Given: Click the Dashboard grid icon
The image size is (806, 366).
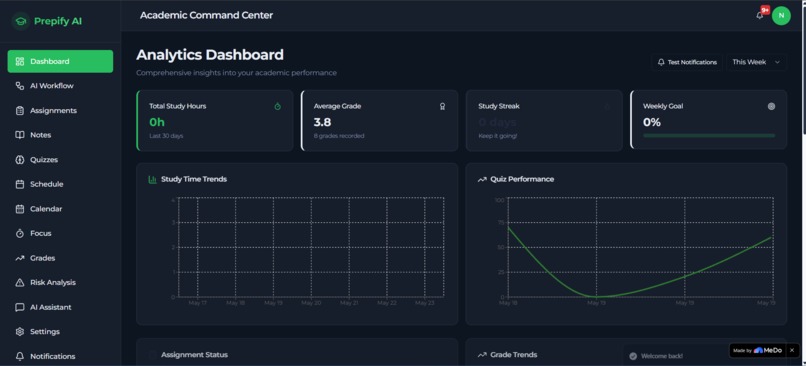Looking at the screenshot, I should pyautogui.click(x=20, y=61).
